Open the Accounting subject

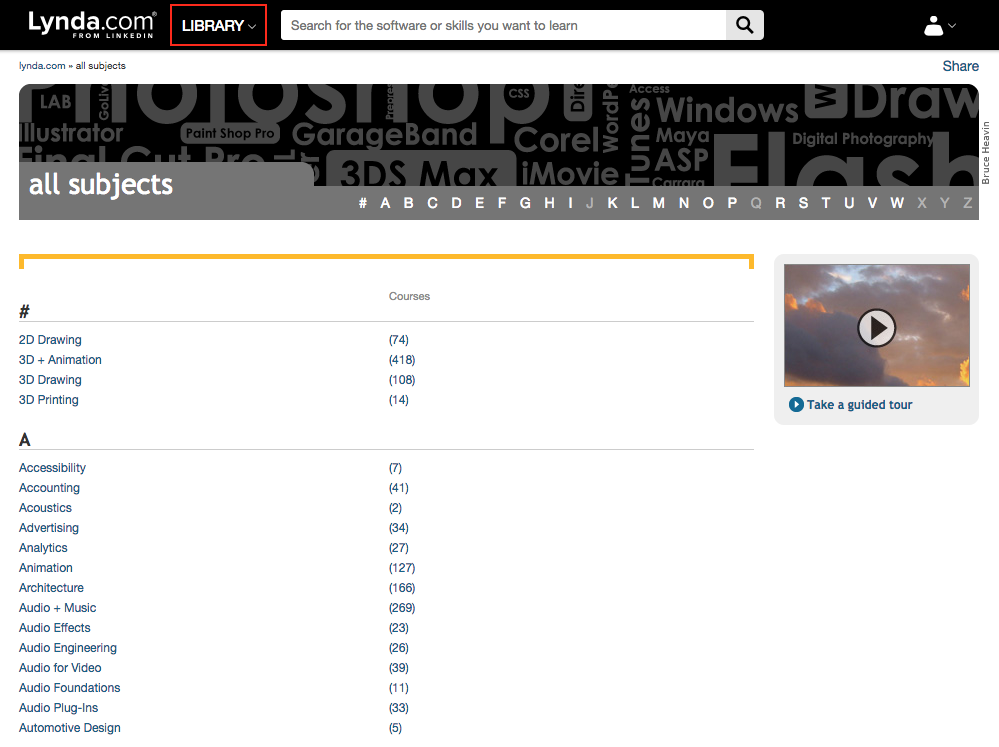click(49, 488)
